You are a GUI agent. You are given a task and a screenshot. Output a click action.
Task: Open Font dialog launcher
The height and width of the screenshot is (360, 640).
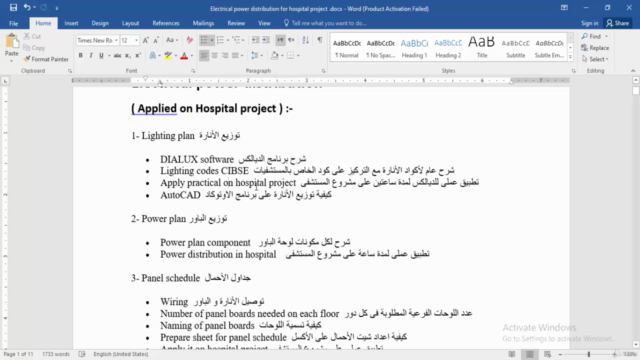coord(193,71)
